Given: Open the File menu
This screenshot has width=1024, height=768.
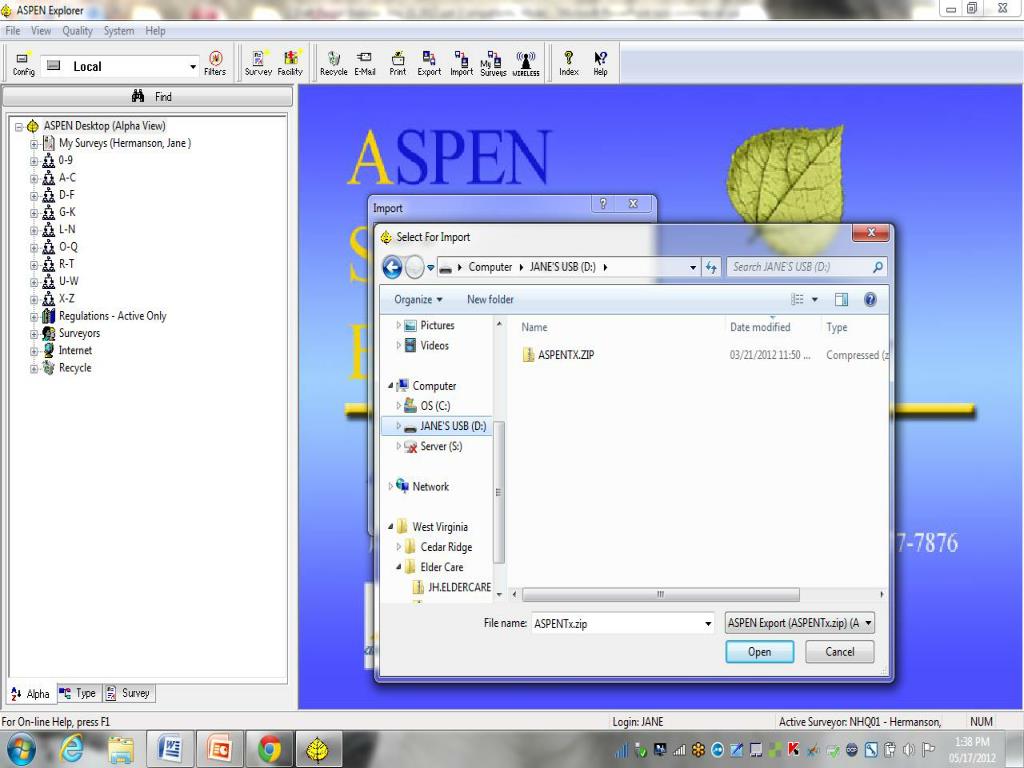Looking at the screenshot, I should [12, 31].
